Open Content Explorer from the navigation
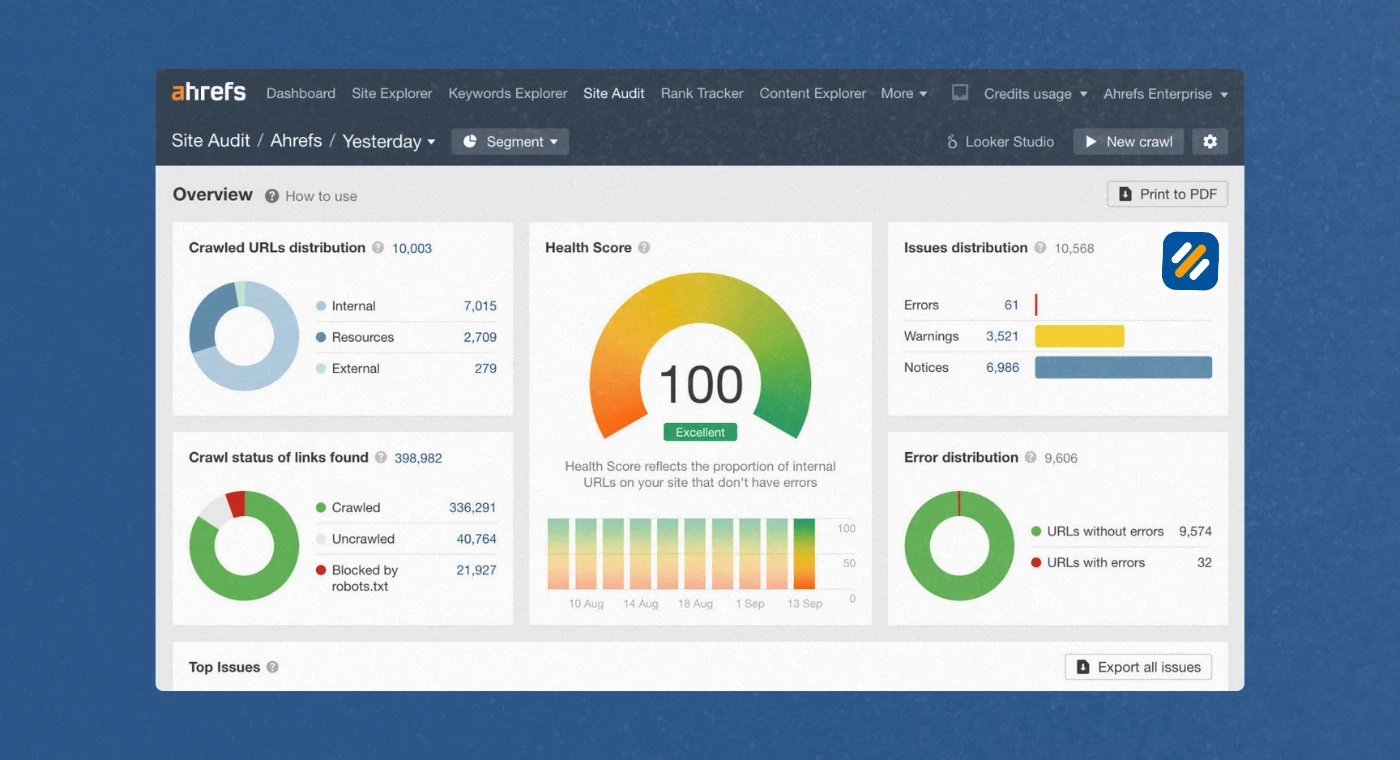Screen dimensions: 1400x760 [x=813, y=93]
